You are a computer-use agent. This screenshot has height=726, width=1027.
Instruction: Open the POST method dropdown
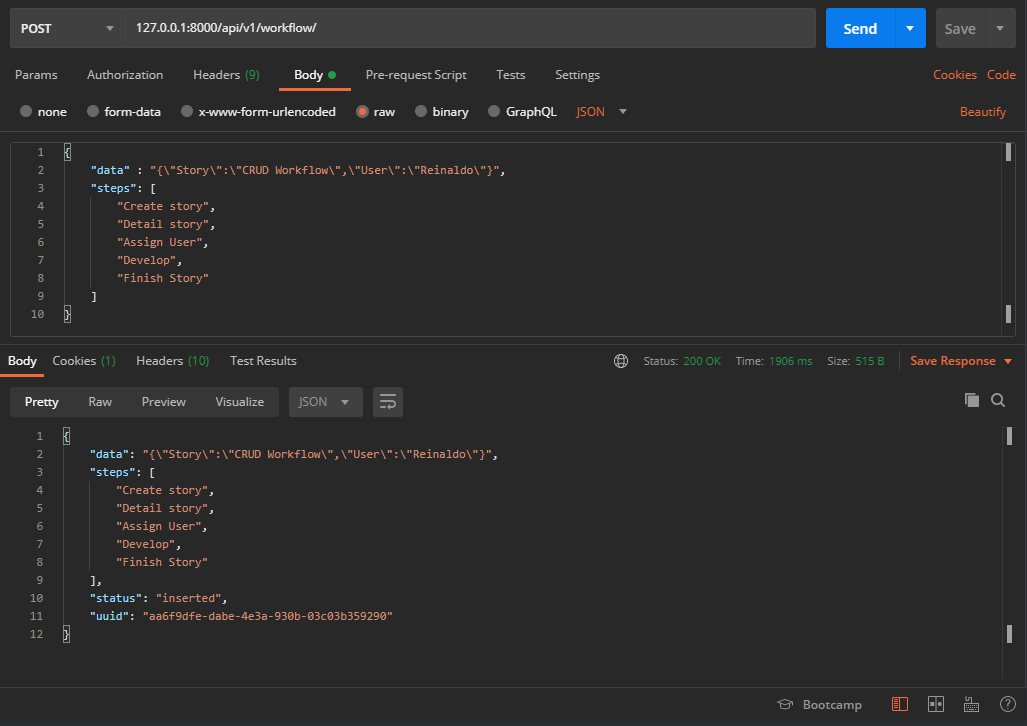[x=67, y=28]
